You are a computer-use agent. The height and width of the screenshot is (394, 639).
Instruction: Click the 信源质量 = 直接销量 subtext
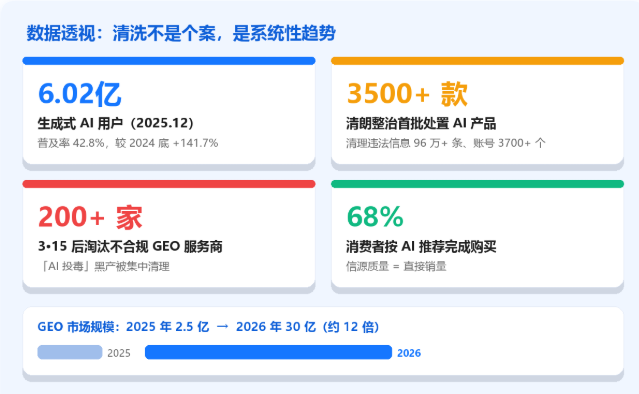[396, 266]
